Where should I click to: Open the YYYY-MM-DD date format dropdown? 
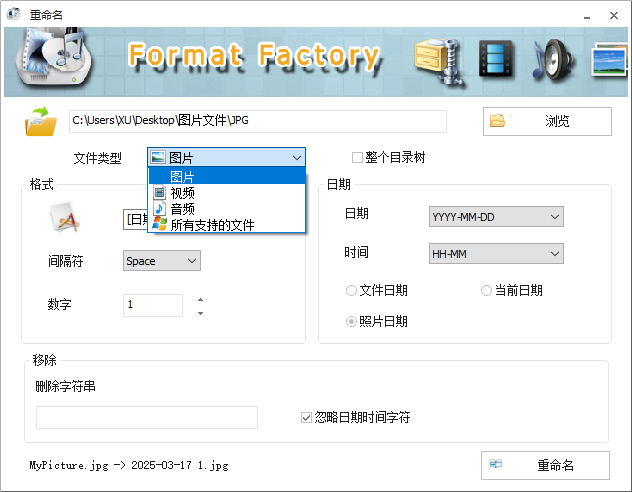click(496, 217)
